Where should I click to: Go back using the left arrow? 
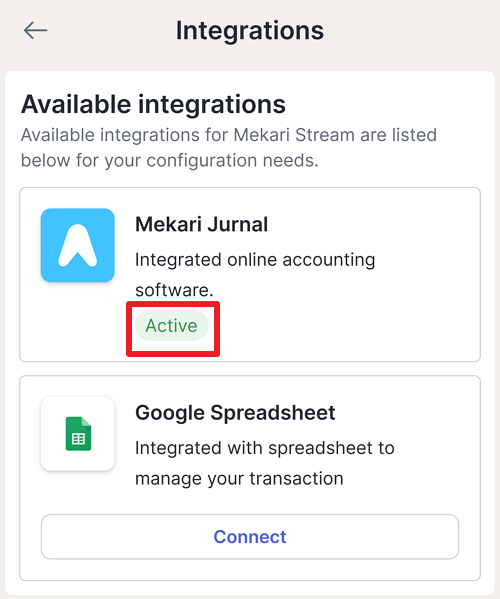[x=36, y=31]
